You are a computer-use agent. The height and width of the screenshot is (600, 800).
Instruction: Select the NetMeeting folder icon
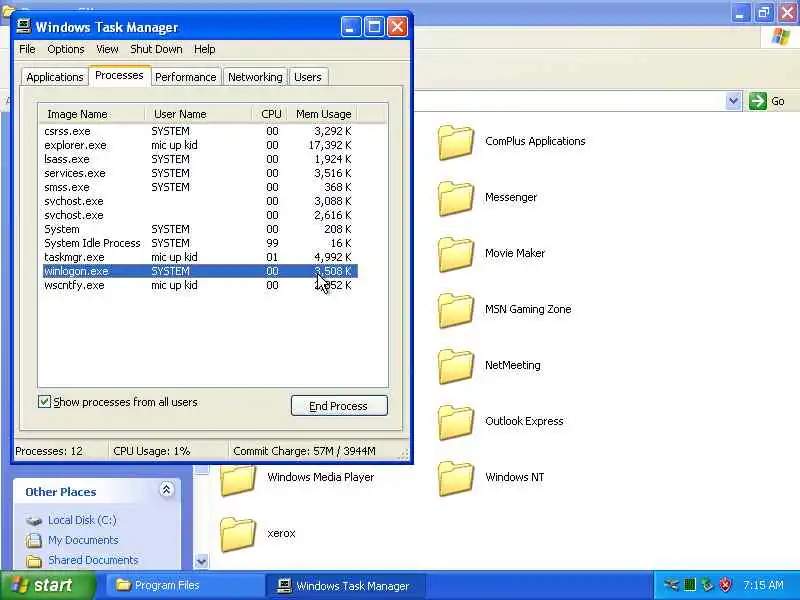456,366
